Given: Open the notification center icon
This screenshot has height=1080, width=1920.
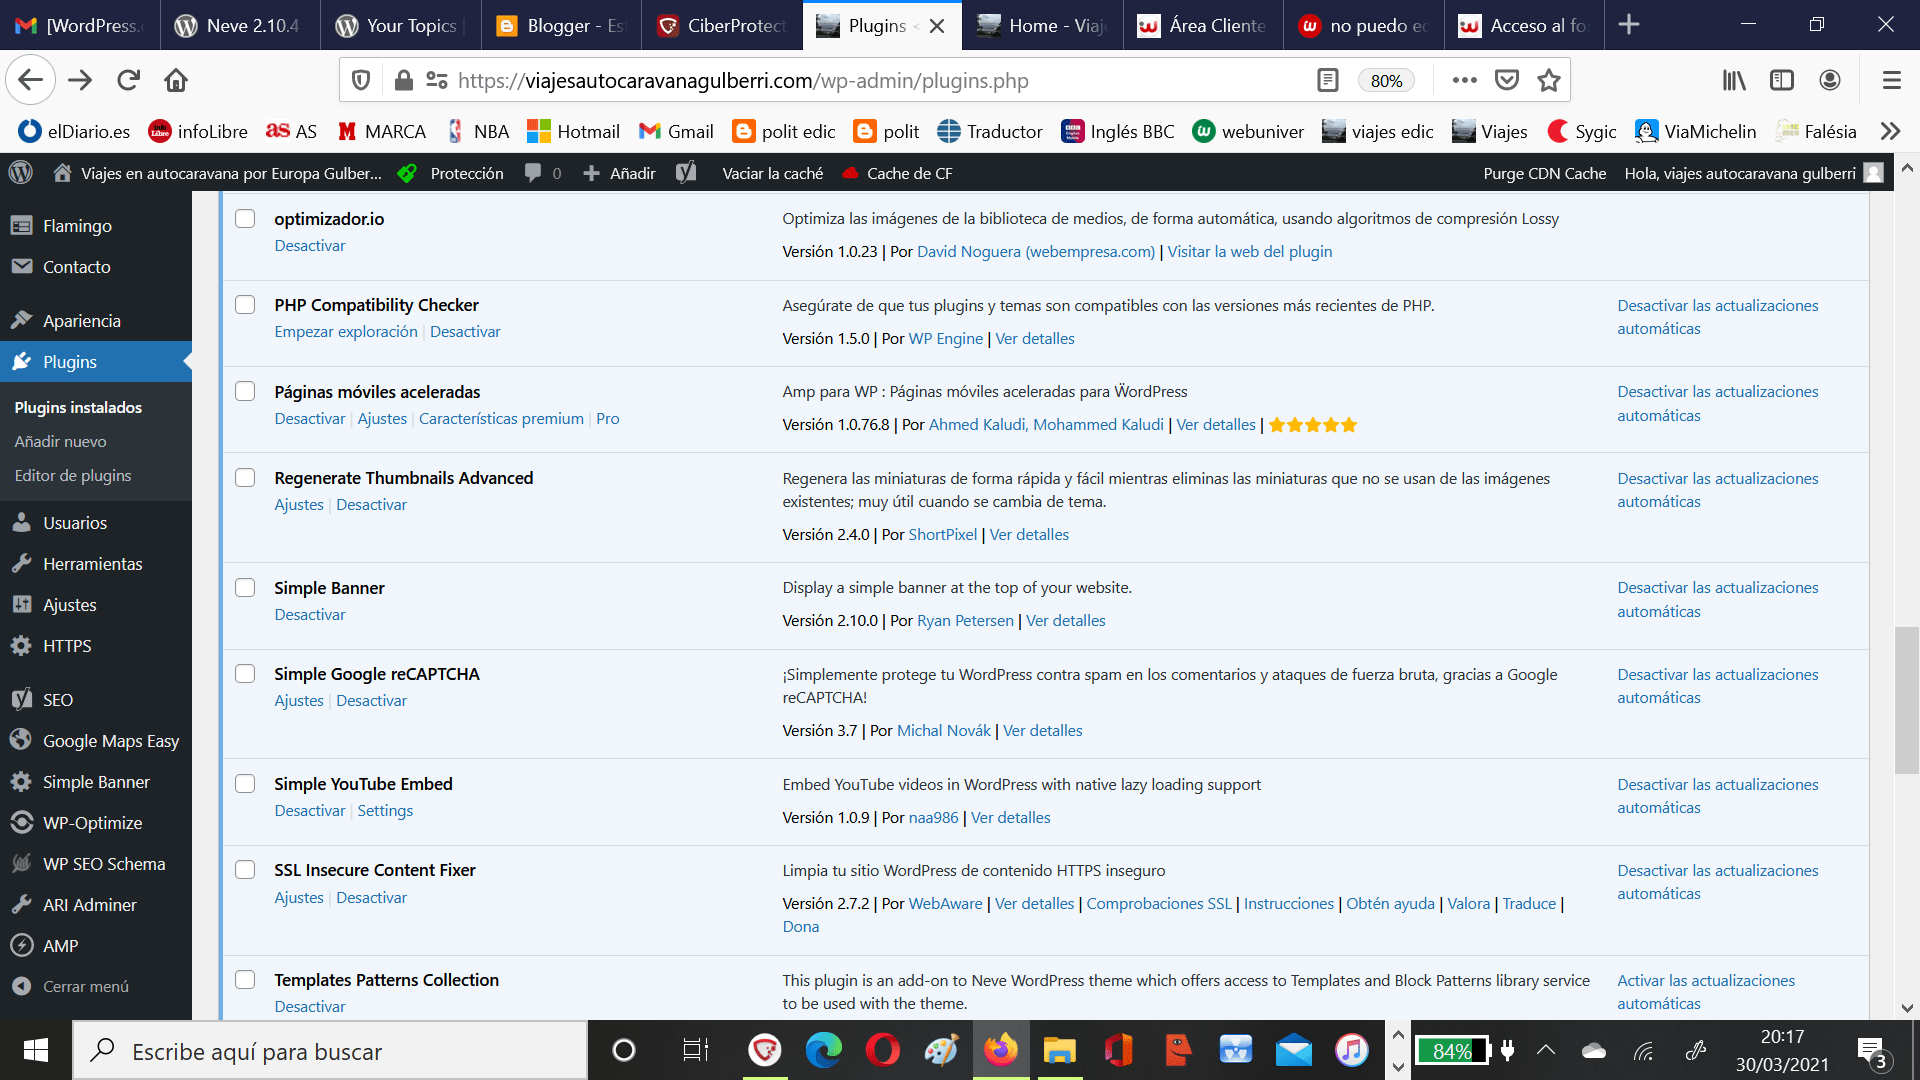Looking at the screenshot, I should click(x=1872, y=1050).
